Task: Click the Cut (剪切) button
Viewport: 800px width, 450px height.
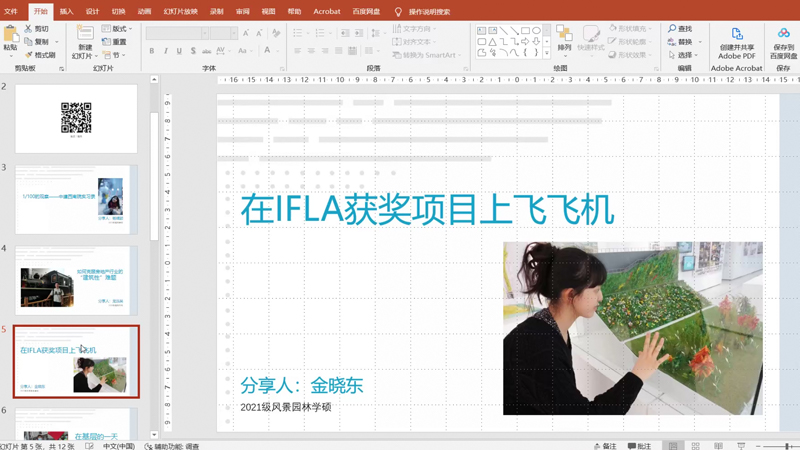Action: point(37,29)
